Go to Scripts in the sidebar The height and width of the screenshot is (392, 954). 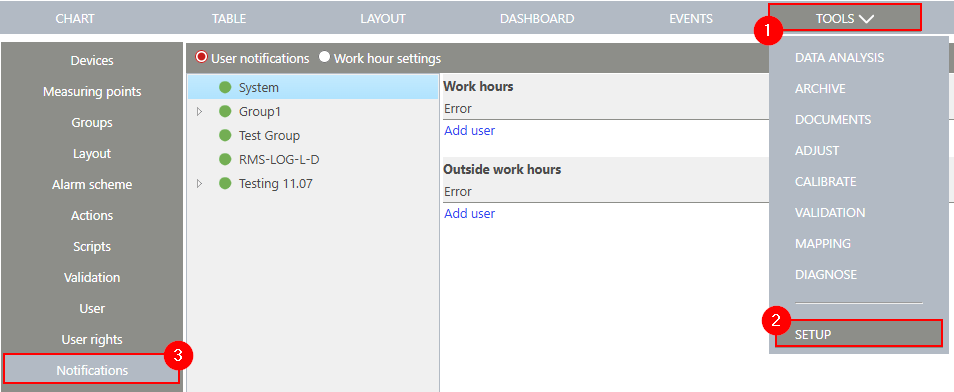pyautogui.click(x=92, y=247)
